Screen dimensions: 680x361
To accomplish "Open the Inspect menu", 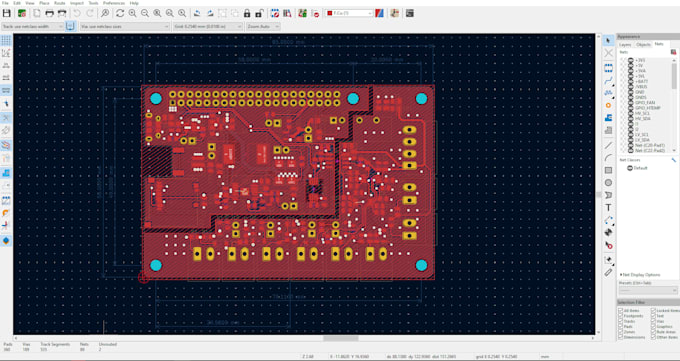I will click(x=77, y=3).
